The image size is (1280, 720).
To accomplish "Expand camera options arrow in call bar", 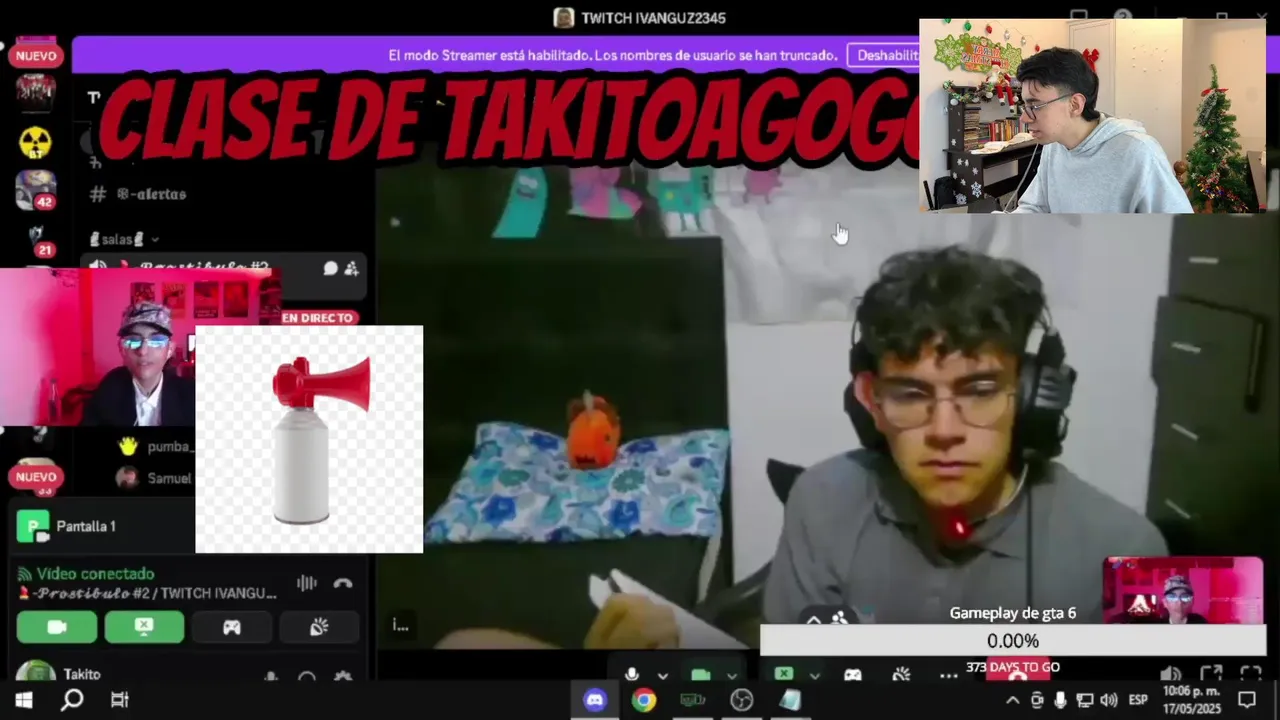I will (731, 675).
